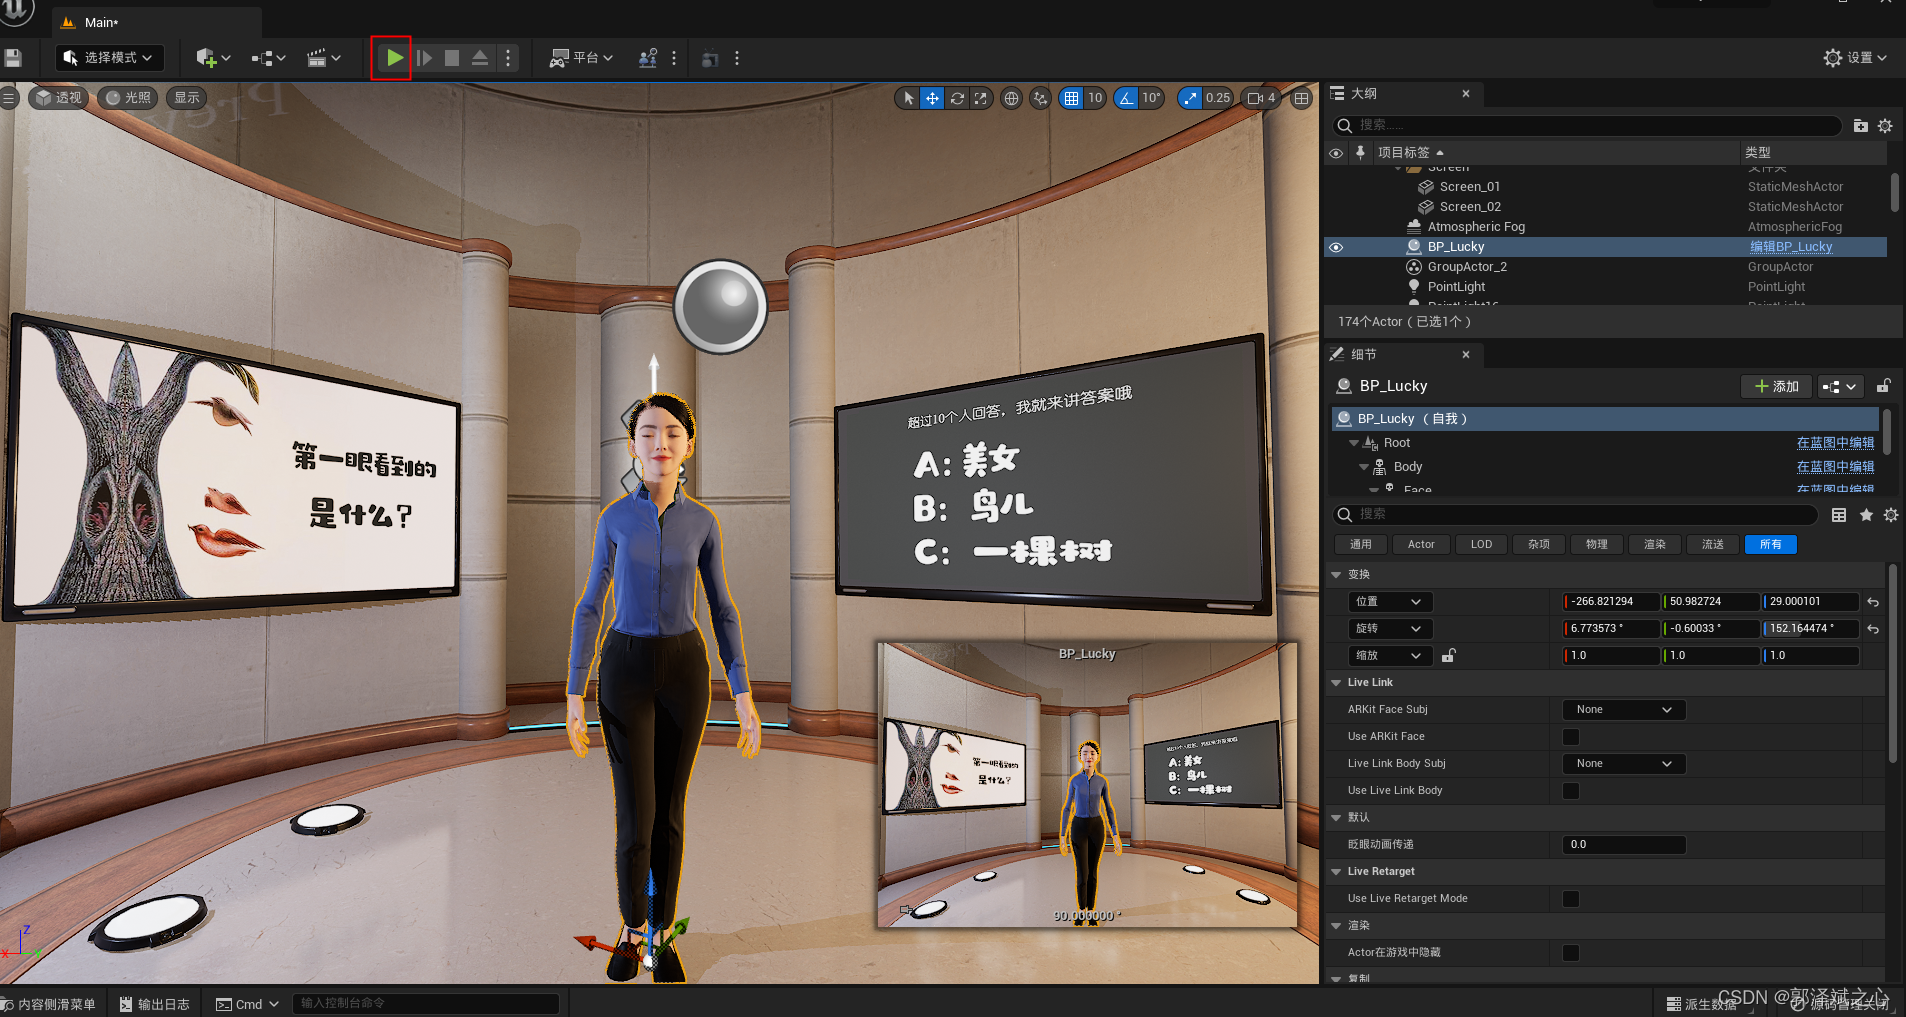Click the Stop simulation square button

452,58
